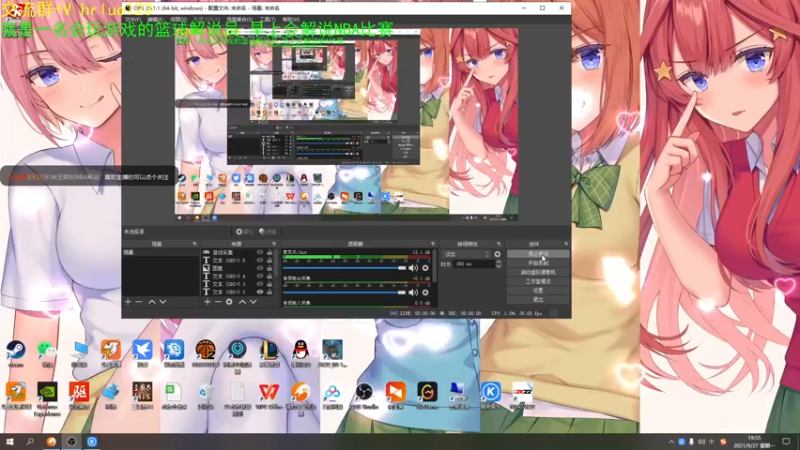Open scene transition properties gear

(x=497, y=254)
